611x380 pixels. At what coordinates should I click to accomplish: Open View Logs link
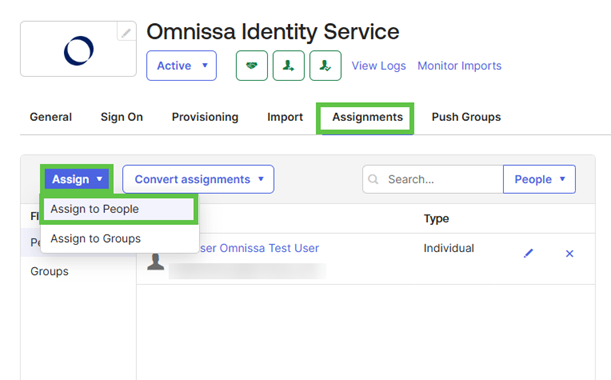[x=379, y=66]
